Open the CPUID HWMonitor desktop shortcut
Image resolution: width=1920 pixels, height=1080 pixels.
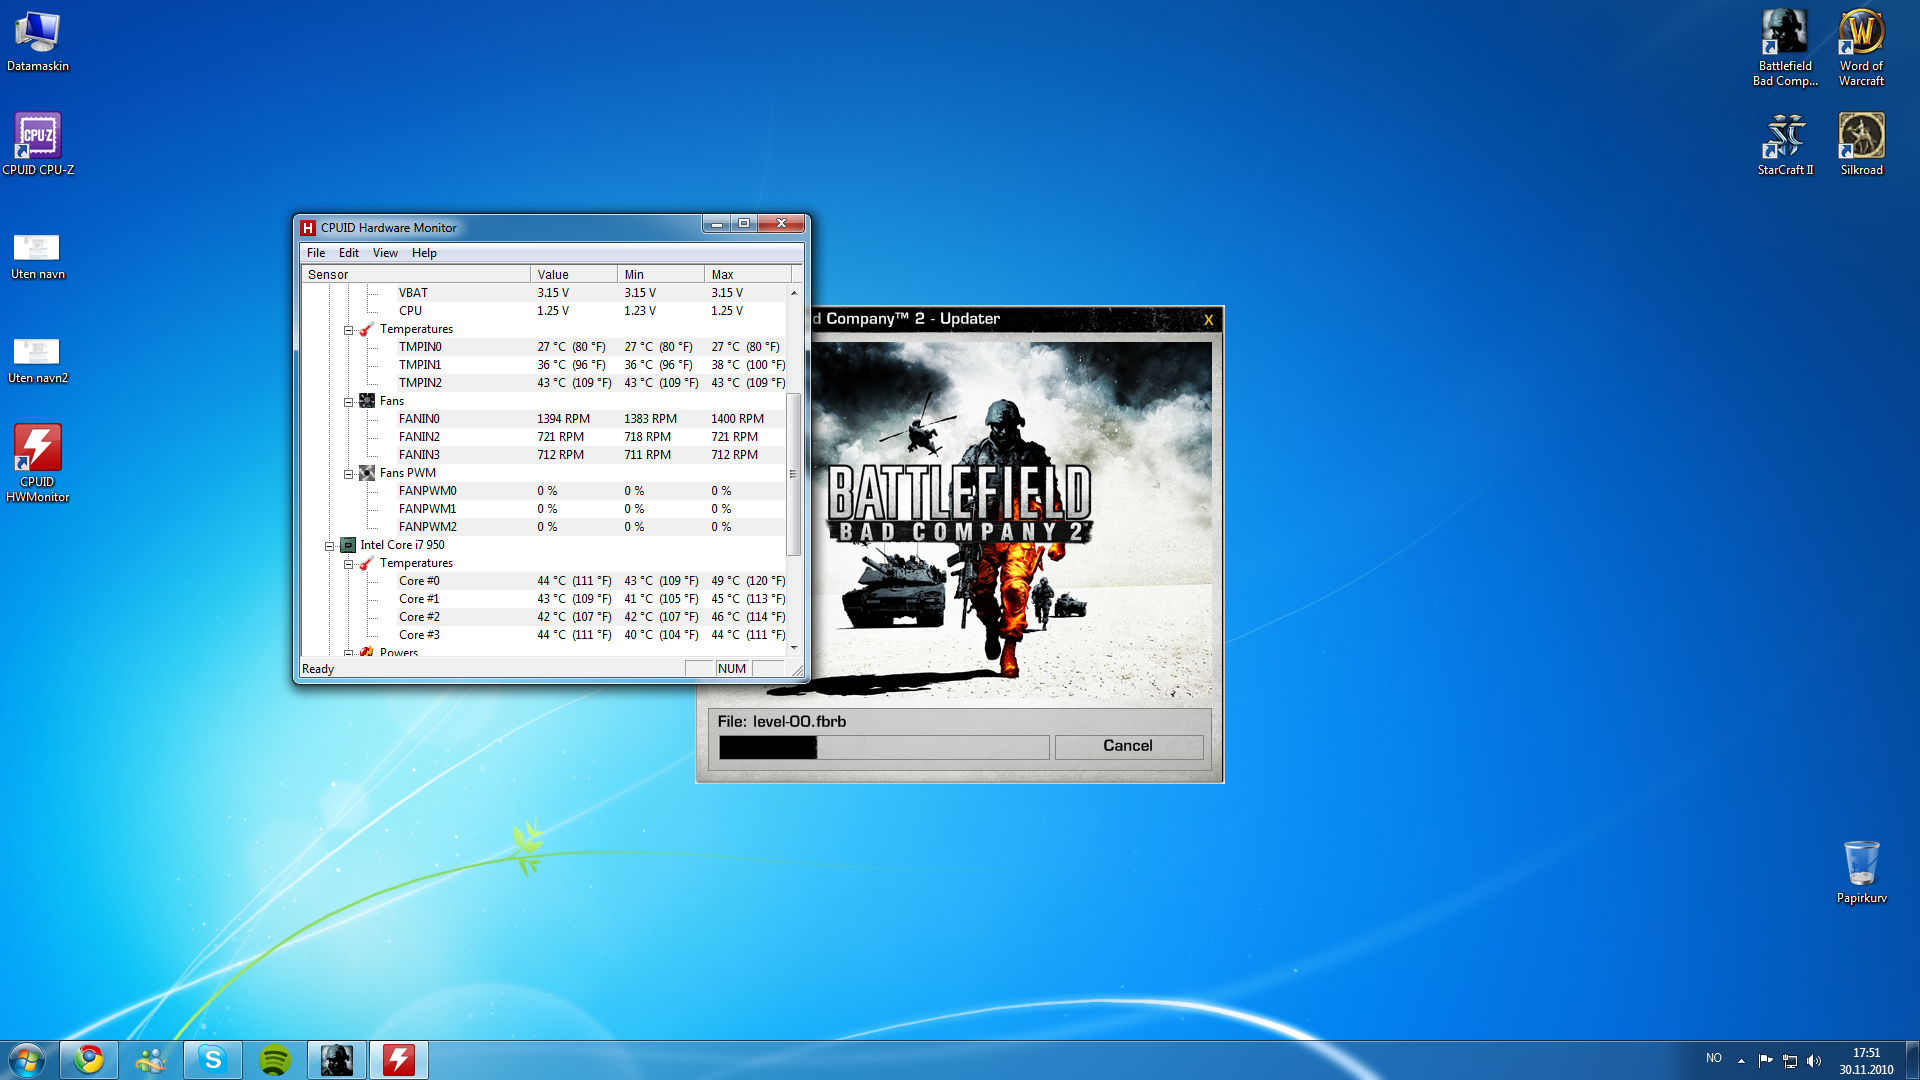tap(37, 462)
